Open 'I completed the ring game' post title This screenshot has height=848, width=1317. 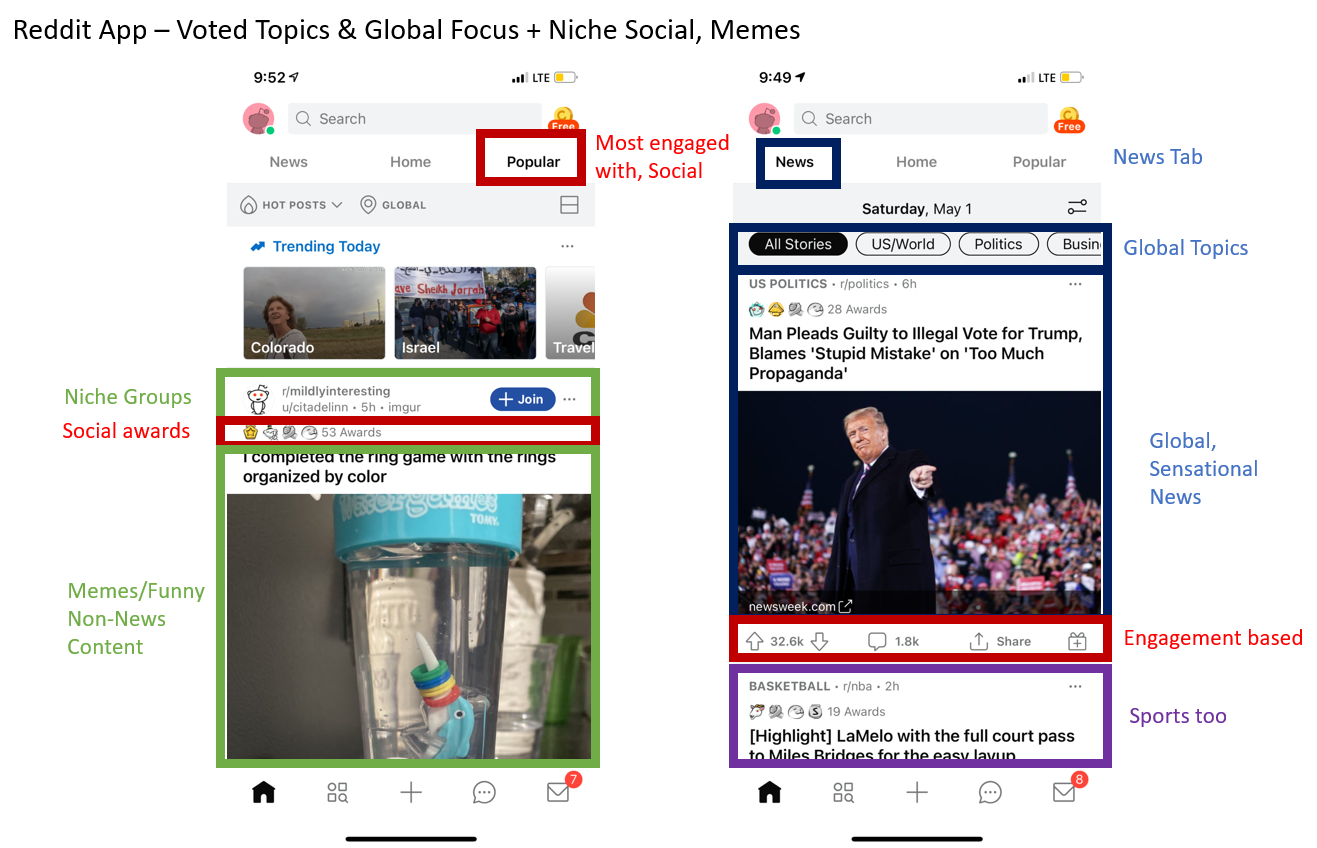(399, 467)
